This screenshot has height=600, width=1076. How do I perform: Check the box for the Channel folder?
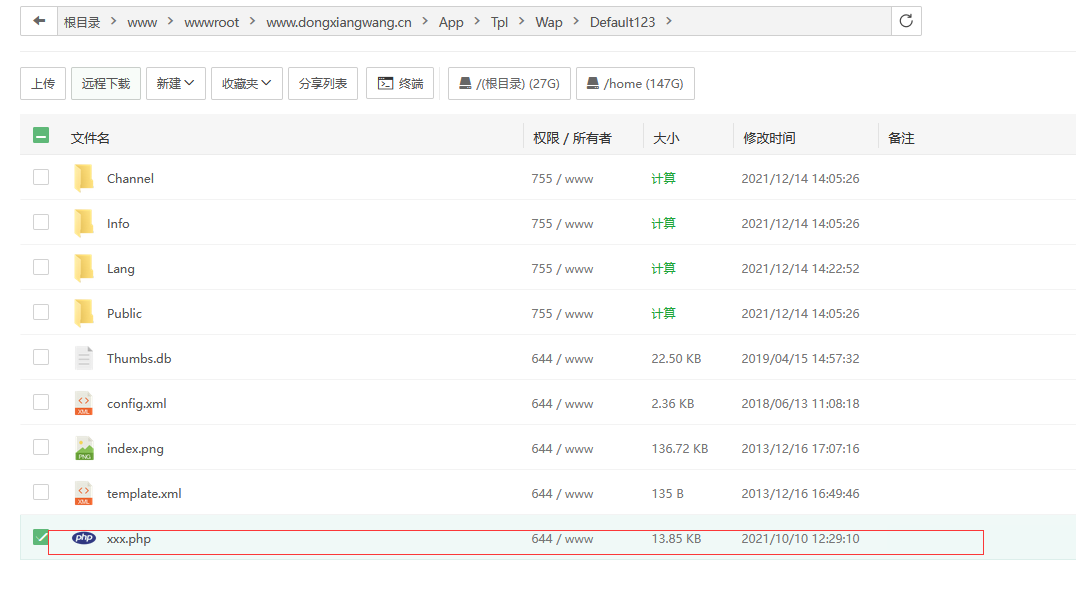(41, 177)
